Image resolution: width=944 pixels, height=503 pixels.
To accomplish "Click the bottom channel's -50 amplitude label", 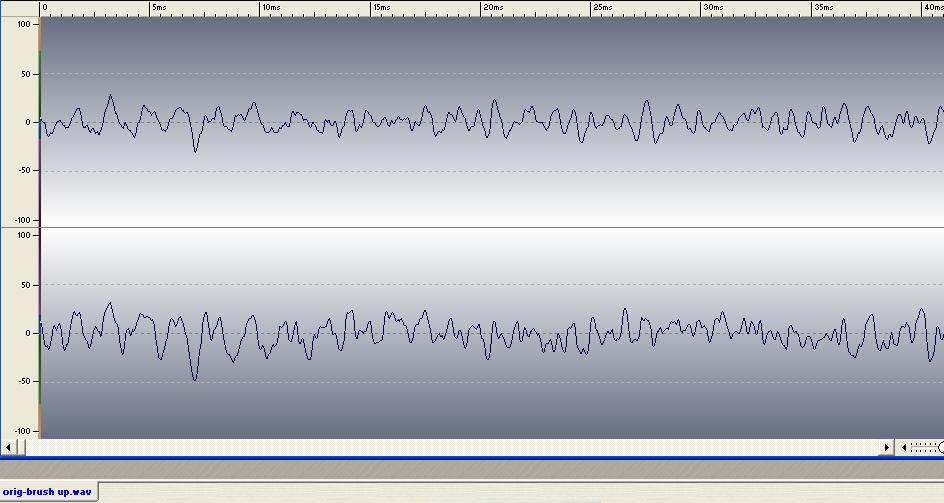I will tap(23, 381).
